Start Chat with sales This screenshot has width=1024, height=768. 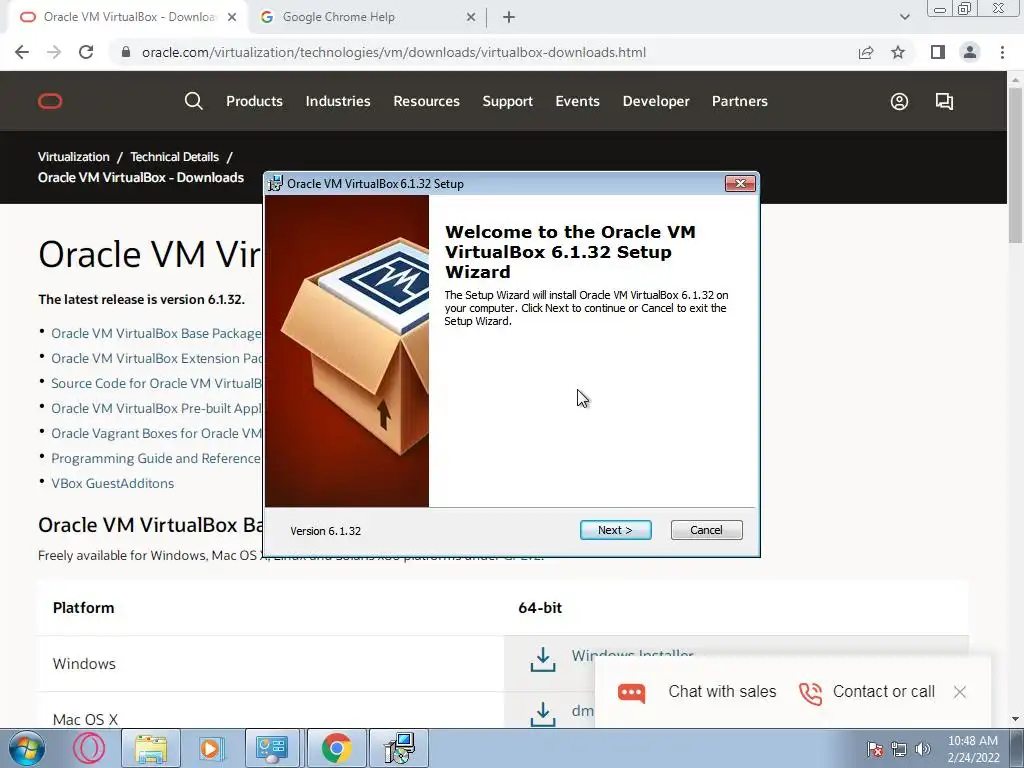tap(697, 692)
